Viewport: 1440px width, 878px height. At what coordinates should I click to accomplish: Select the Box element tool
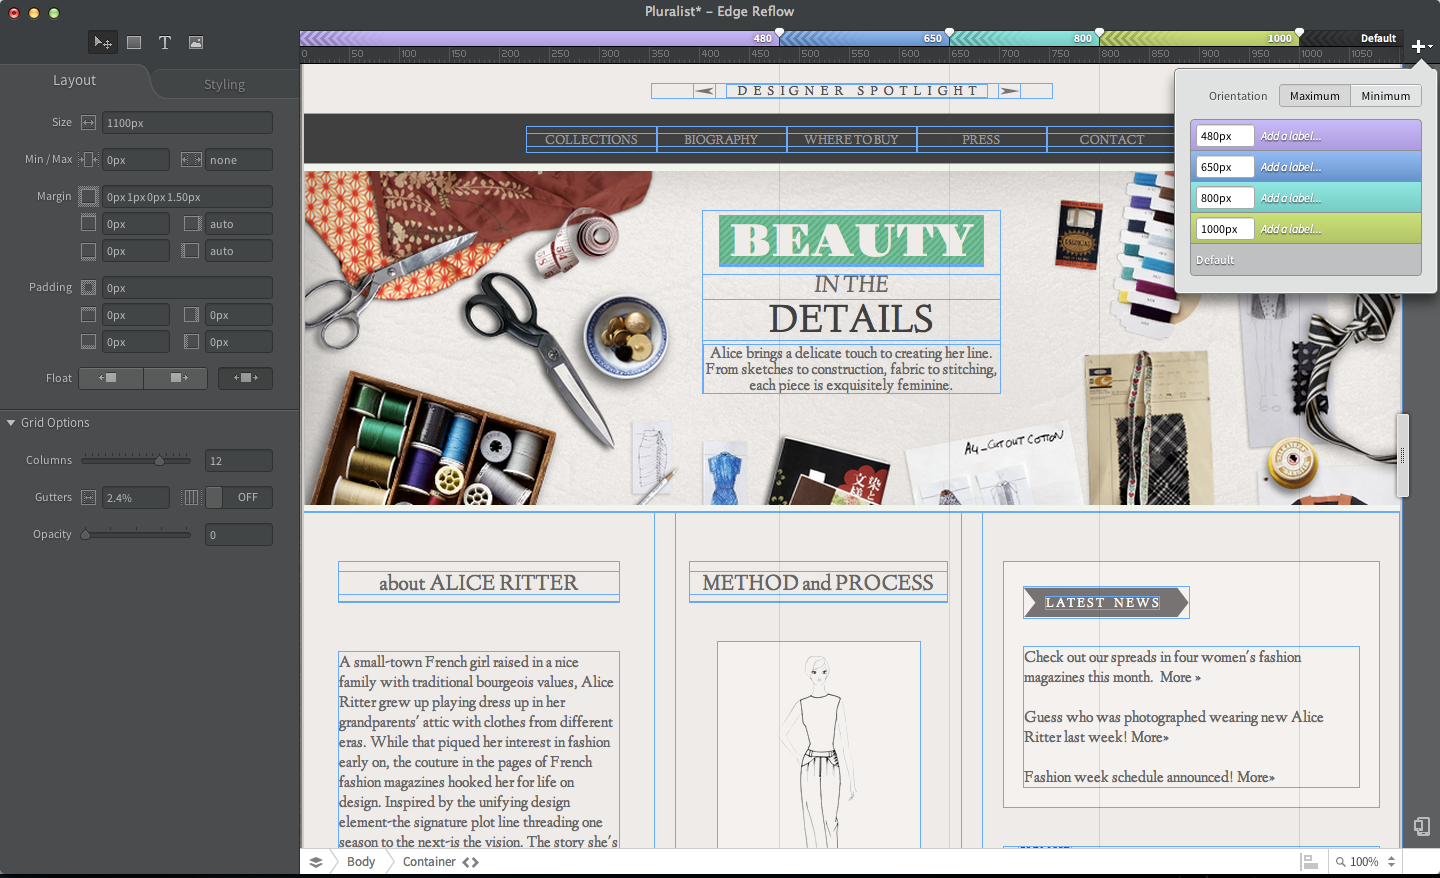click(x=134, y=42)
